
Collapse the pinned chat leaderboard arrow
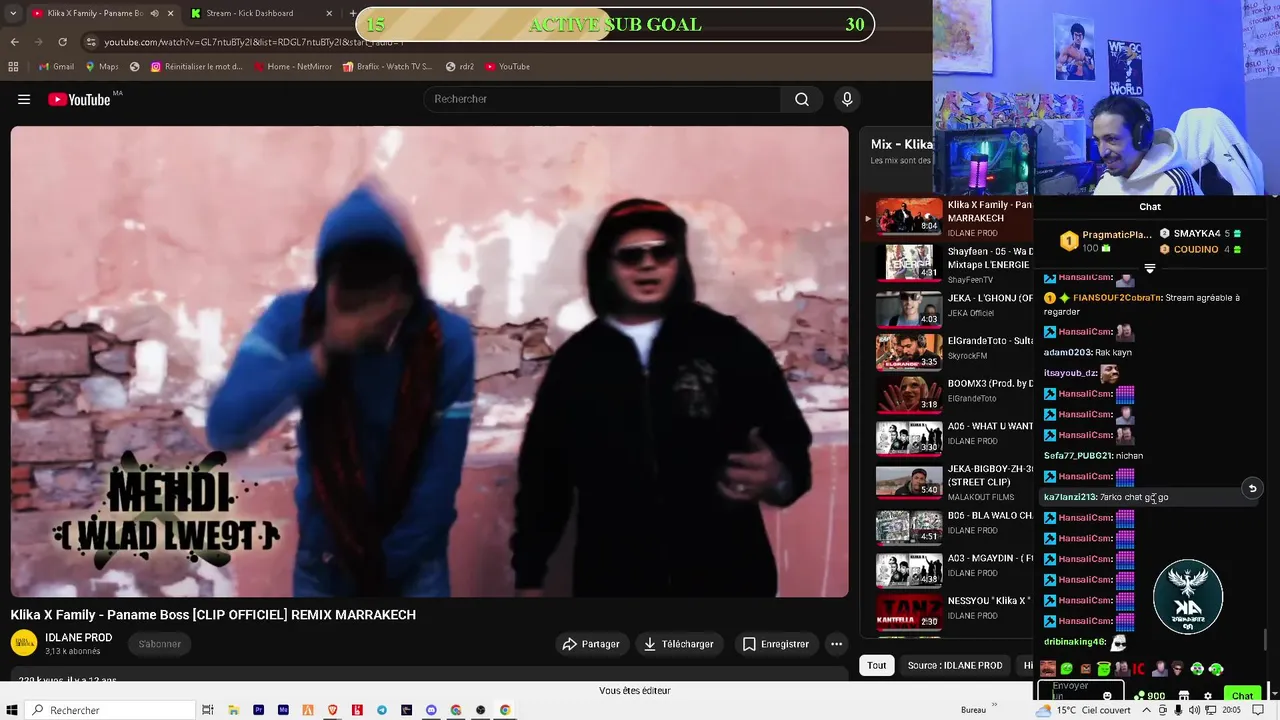click(x=1150, y=268)
